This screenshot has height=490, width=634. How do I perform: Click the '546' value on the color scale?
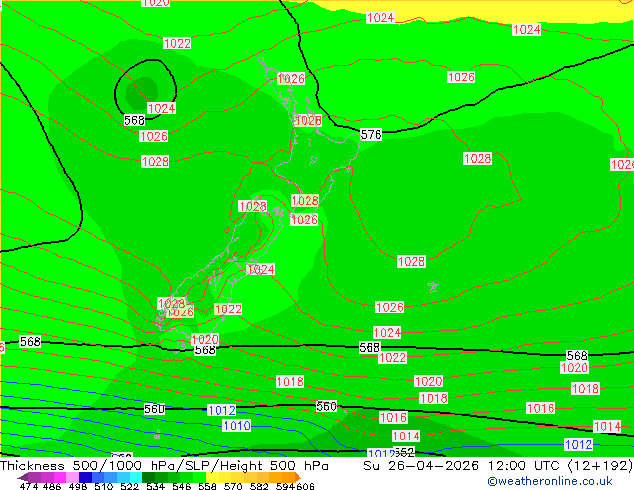(x=182, y=486)
